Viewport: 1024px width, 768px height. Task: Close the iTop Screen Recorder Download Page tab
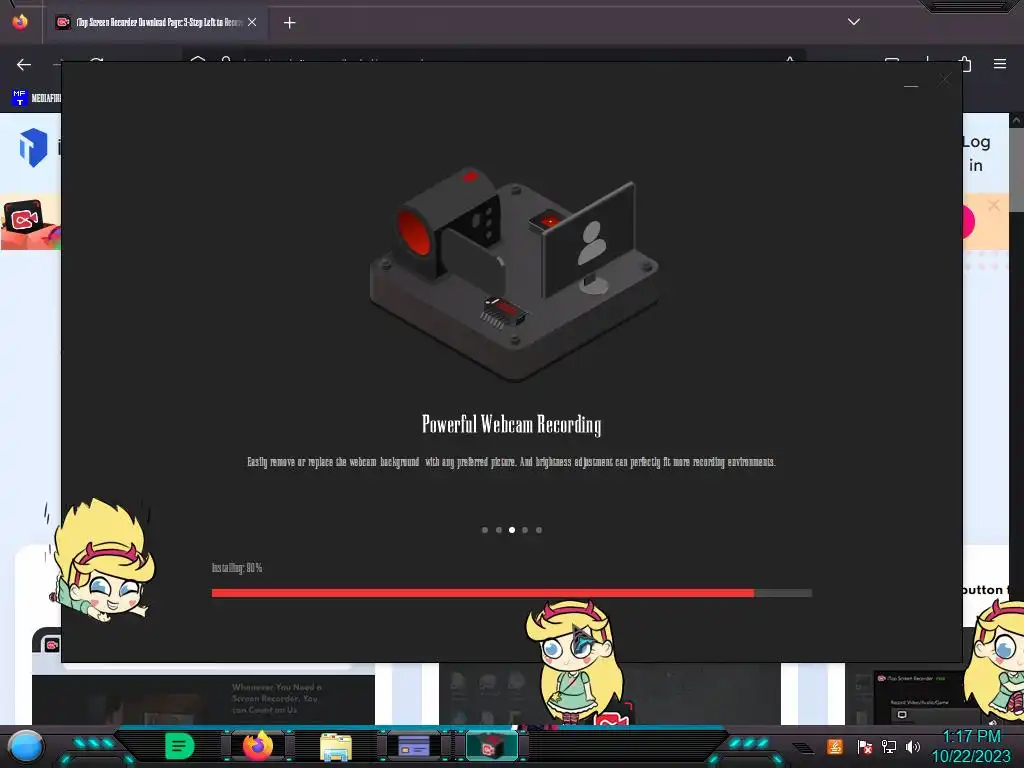[252, 22]
